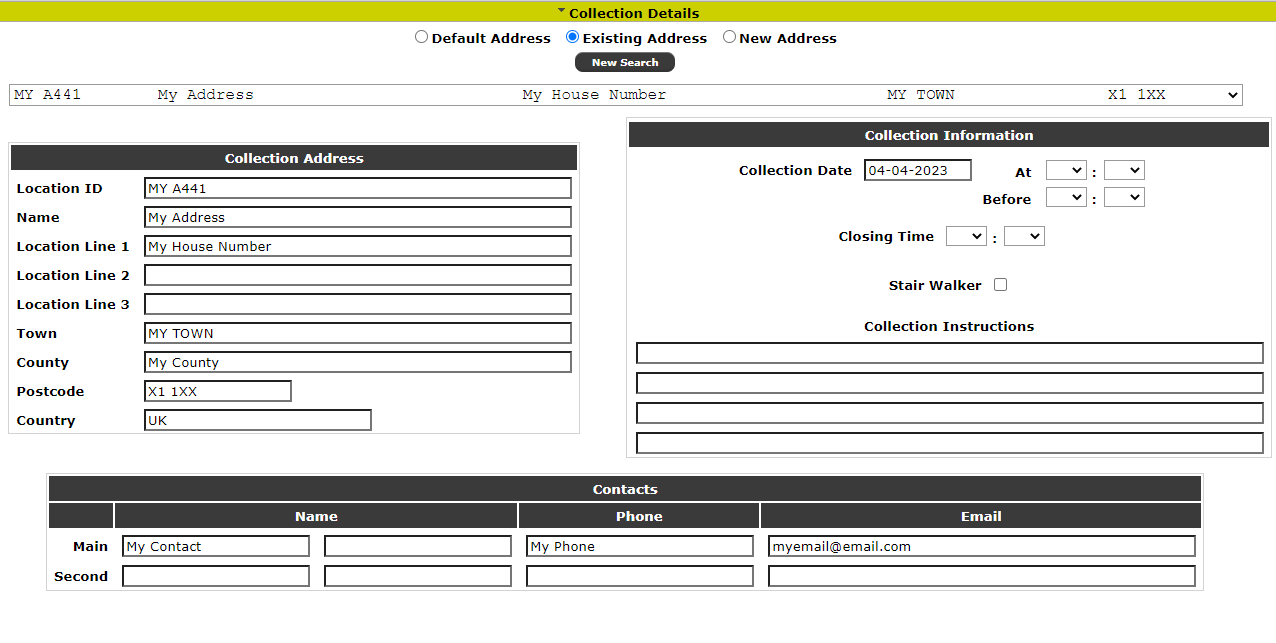The height and width of the screenshot is (643, 1276).
Task: Click the first Collection Instructions line
Action: [x=950, y=353]
